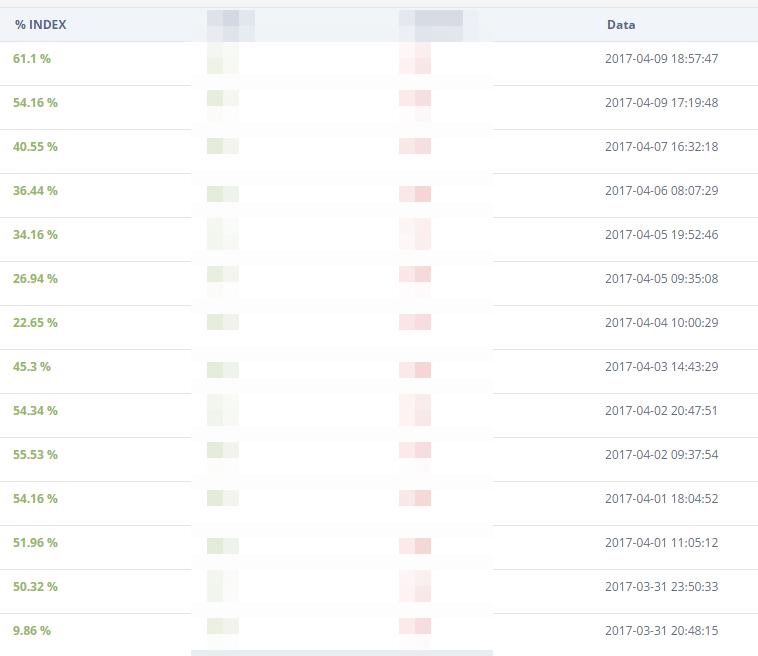The image size is (758, 656).
Task: Select the 51.96 % index value
Action: (35, 542)
